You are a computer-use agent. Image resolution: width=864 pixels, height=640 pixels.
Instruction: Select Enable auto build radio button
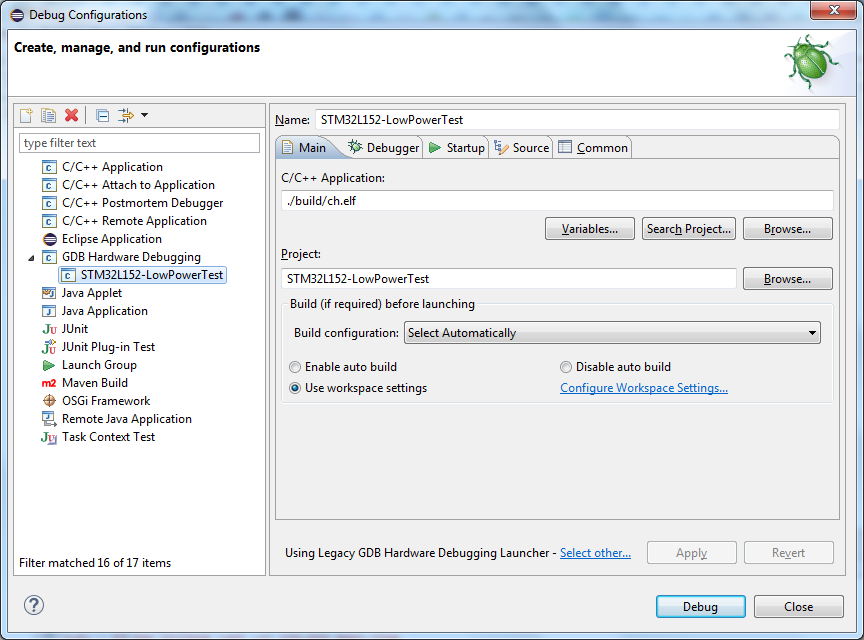coord(295,367)
